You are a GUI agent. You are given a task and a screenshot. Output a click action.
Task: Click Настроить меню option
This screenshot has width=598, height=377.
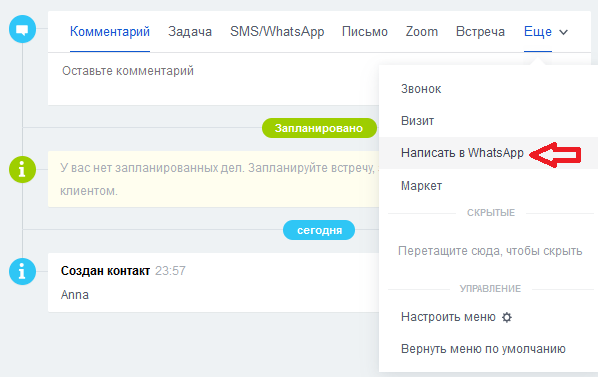click(448, 317)
